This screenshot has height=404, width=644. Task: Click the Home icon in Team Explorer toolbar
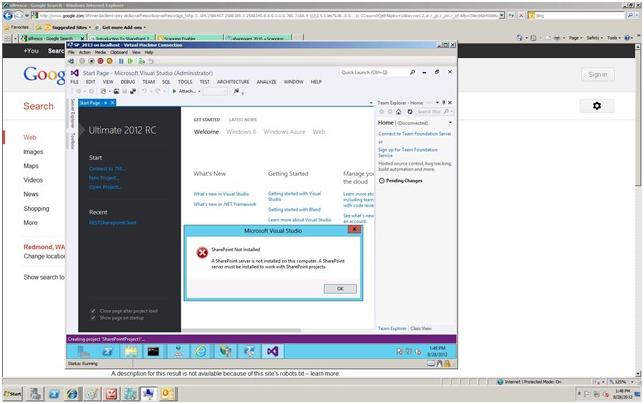(398, 112)
